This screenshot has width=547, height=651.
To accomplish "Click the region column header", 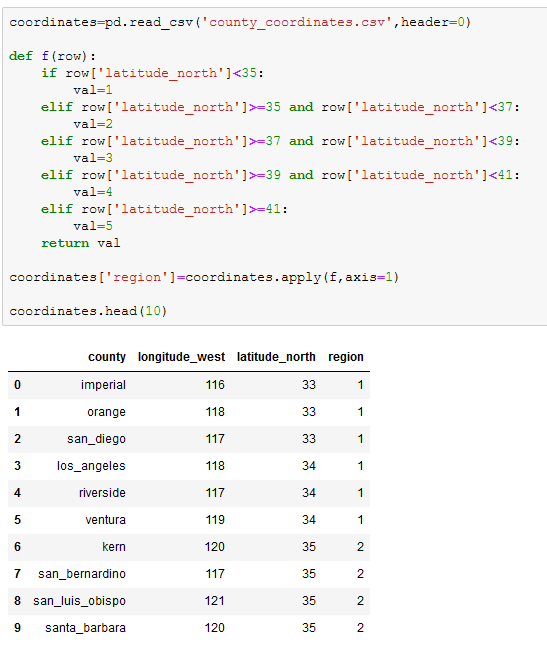I will (x=346, y=357).
